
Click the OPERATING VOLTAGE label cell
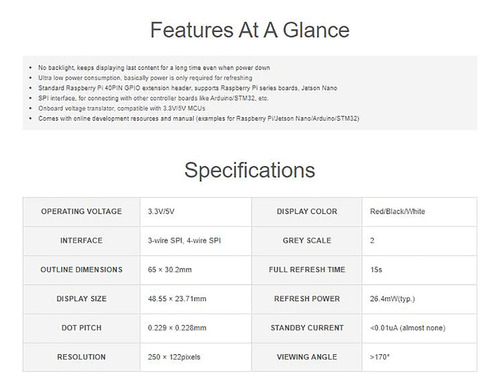pos(81,212)
